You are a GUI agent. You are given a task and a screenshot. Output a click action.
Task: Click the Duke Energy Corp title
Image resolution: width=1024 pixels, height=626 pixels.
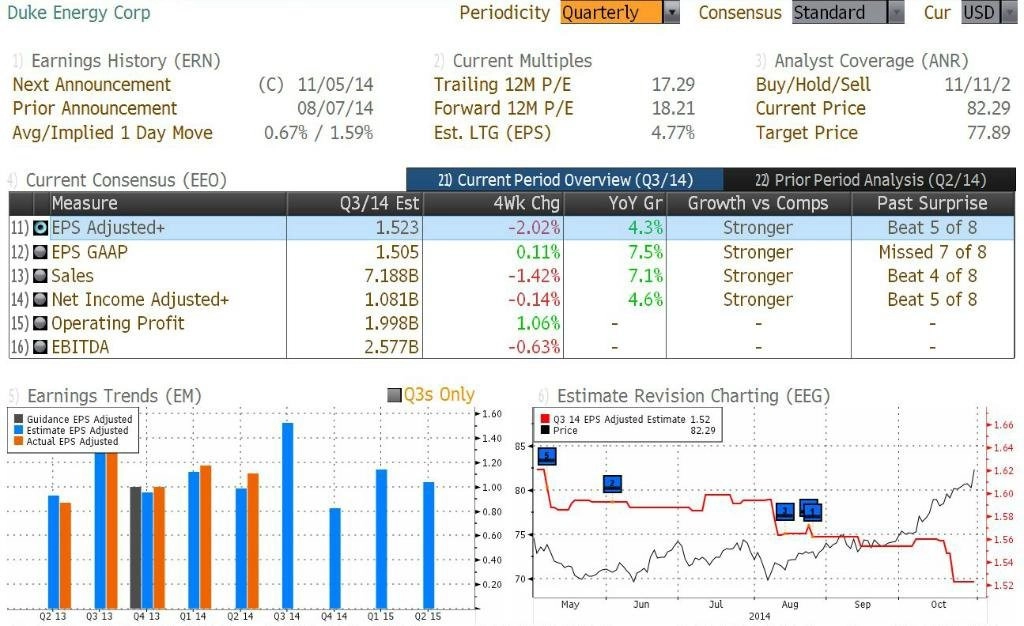click(x=78, y=12)
